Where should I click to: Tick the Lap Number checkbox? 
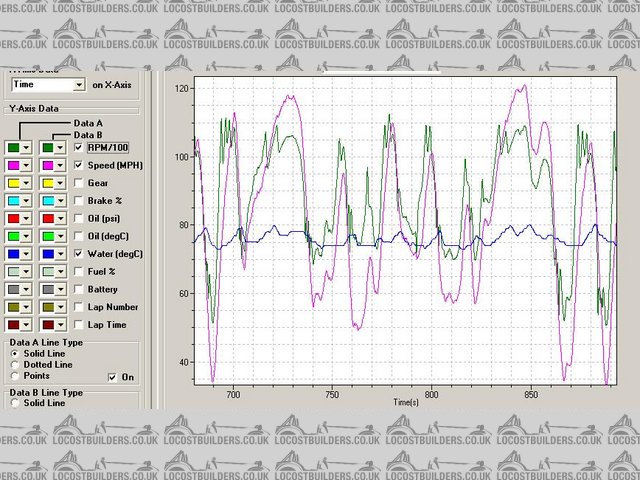[x=79, y=307]
